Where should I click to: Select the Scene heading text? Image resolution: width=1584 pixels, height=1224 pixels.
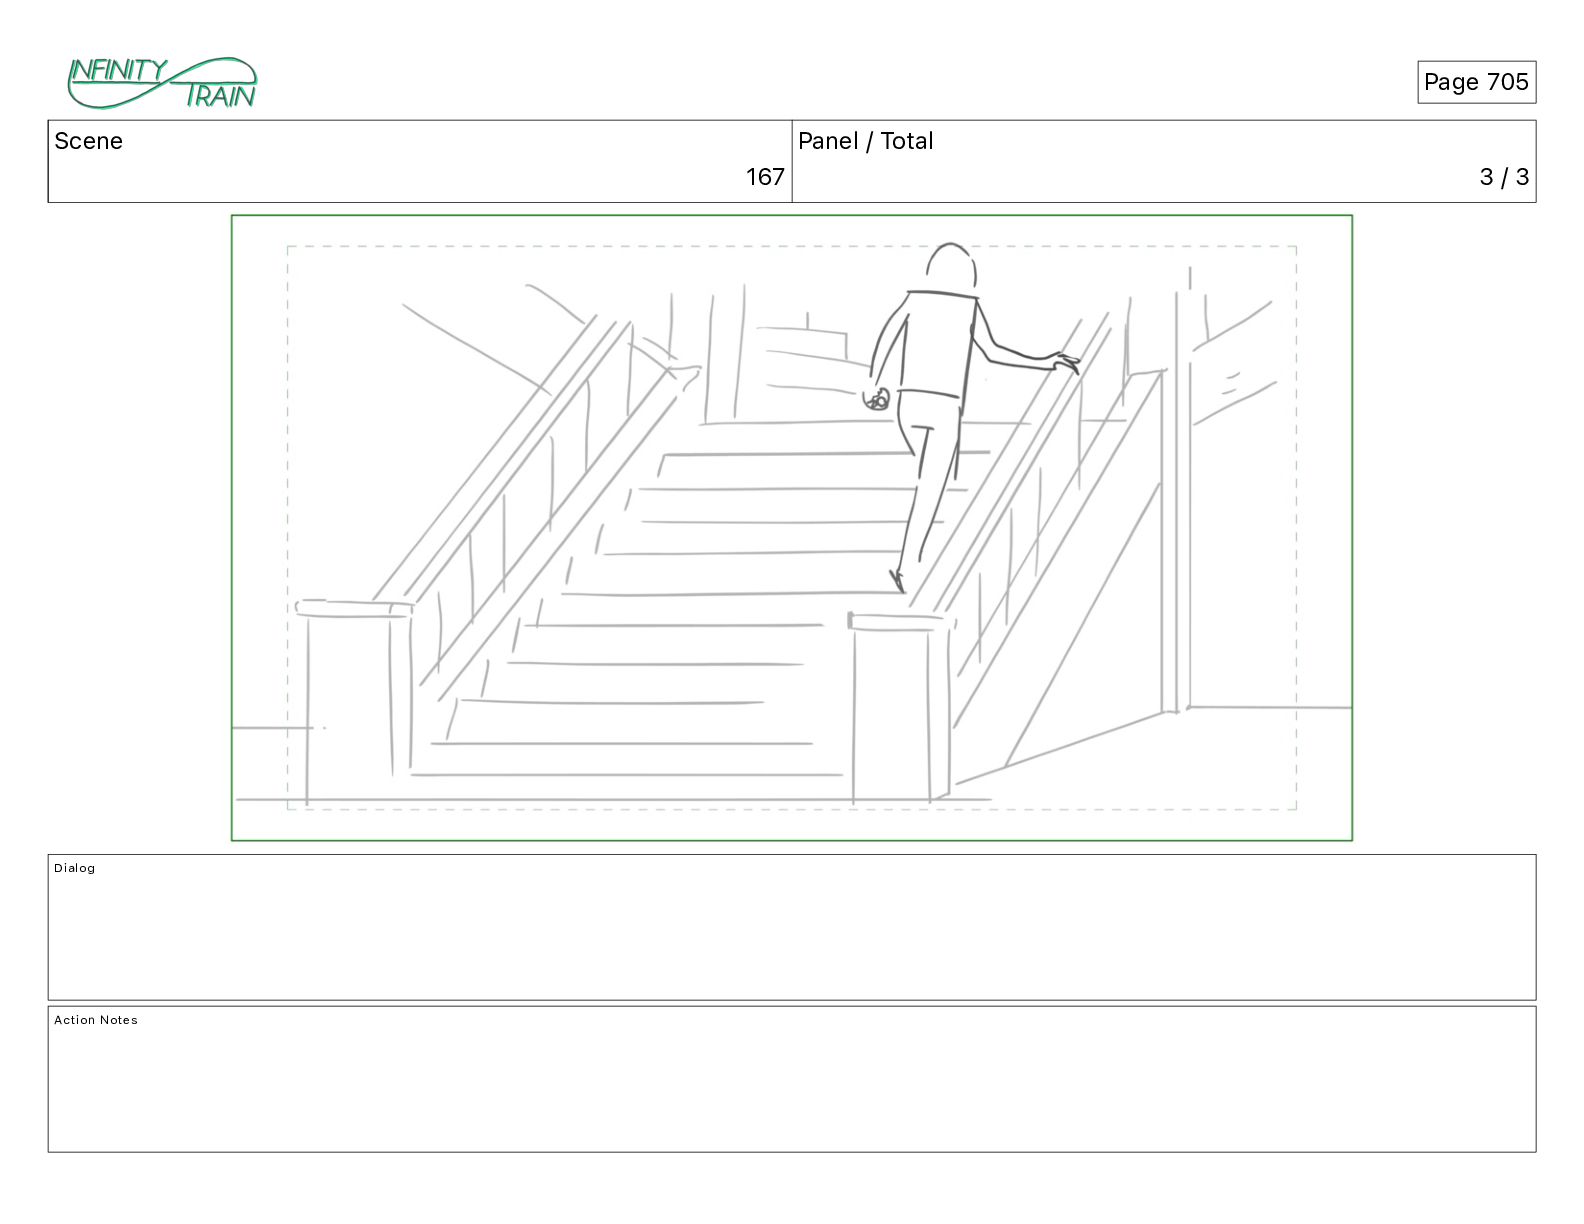(x=88, y=141)
